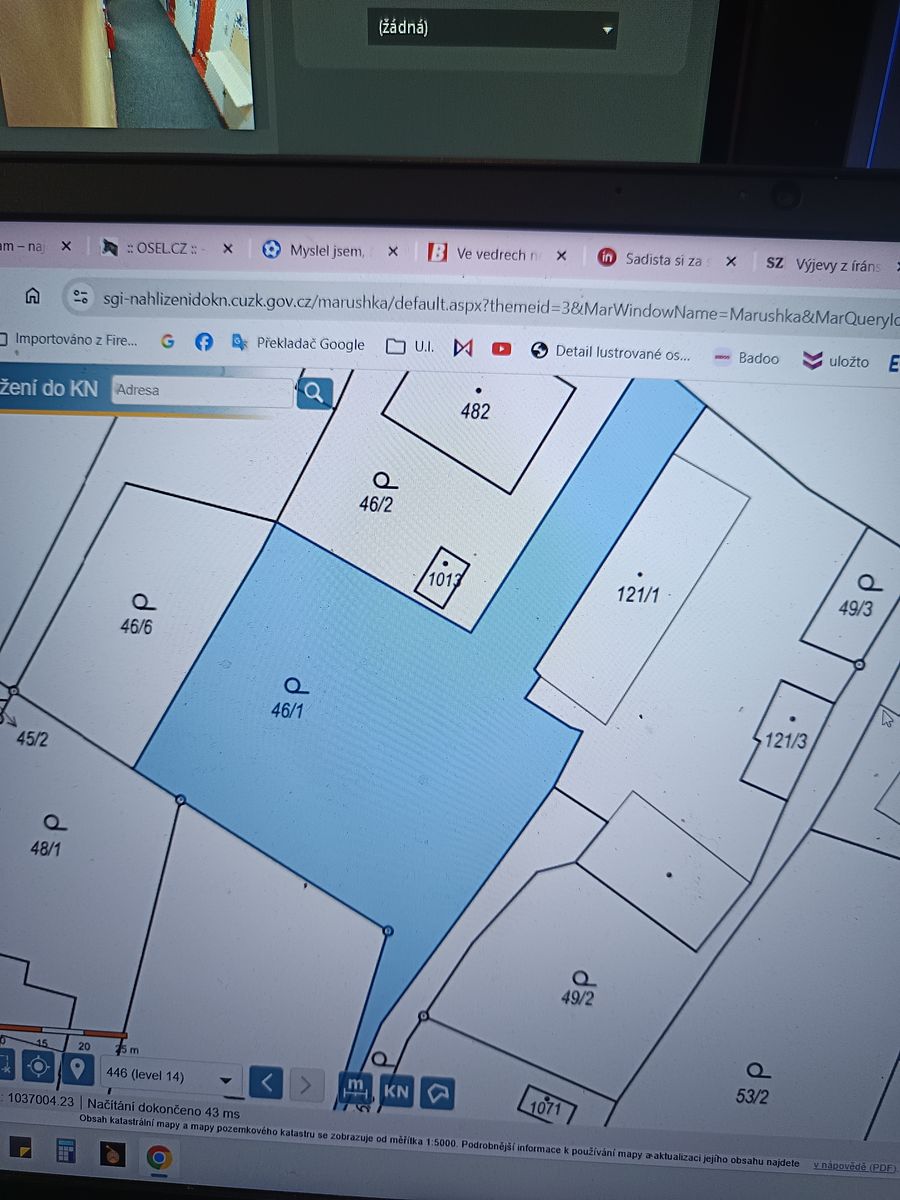Click the site settings icon in address bar

[78, 297]
